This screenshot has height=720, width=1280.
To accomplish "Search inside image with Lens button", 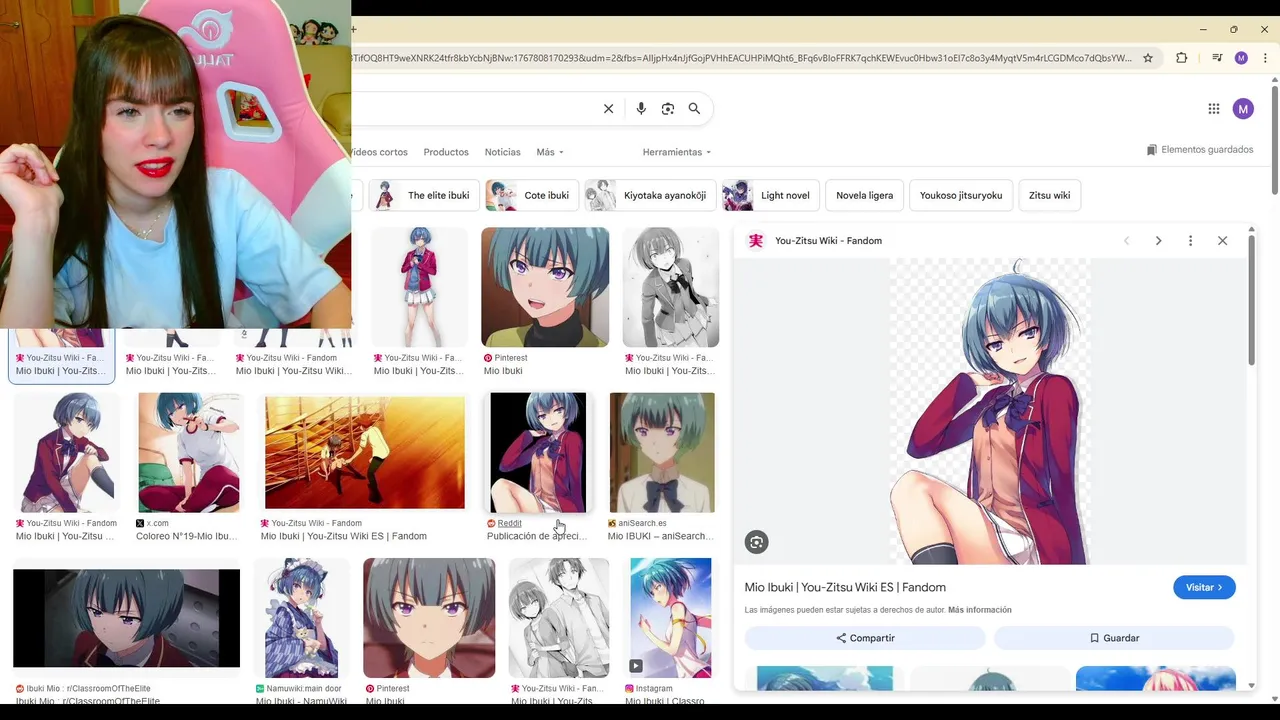I will [x=756, y=542].
